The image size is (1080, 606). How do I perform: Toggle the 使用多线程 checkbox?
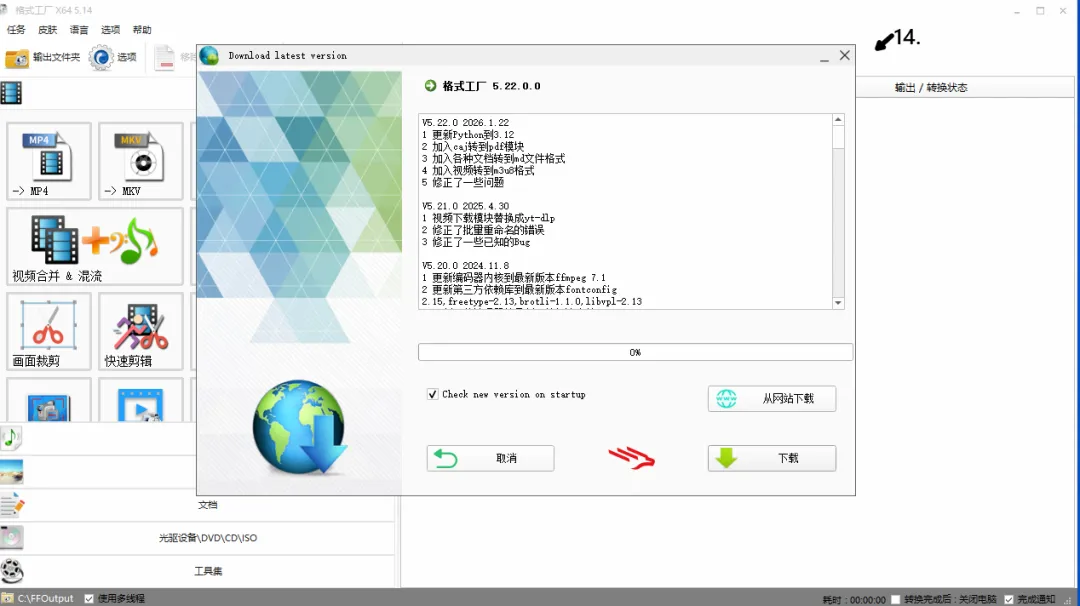(x=89, y=598)
